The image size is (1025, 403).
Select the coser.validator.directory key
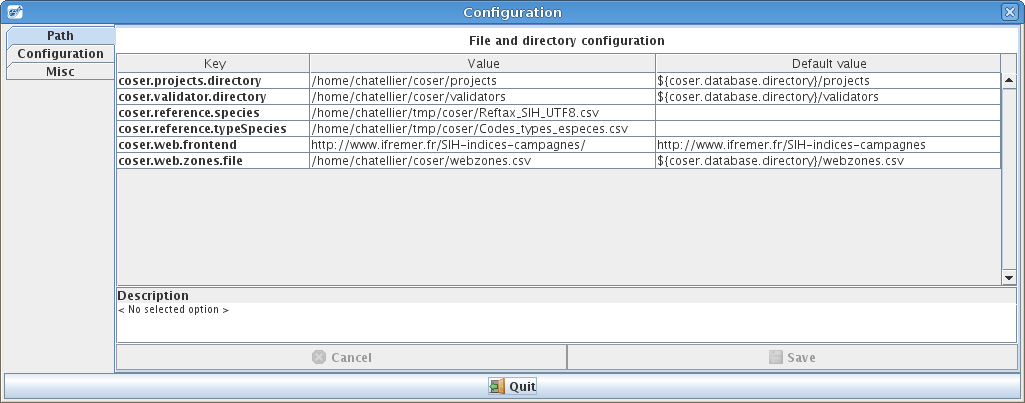[213, 97]
